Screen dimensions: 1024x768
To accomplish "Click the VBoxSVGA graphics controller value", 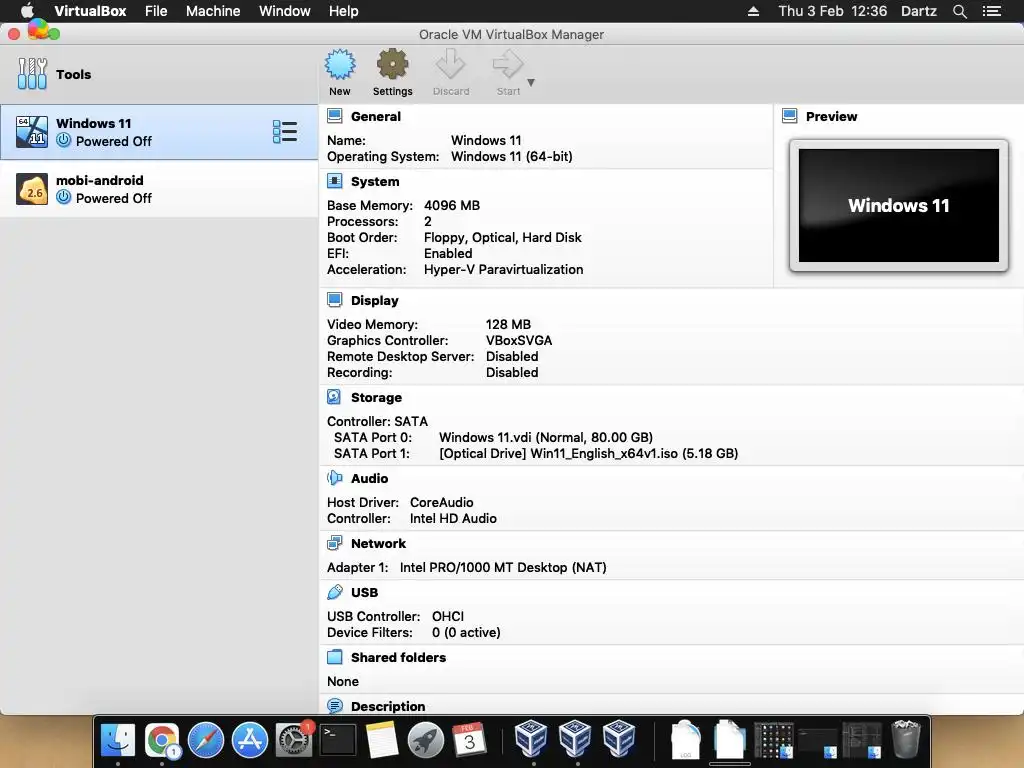I will click(x=519, y=340).
